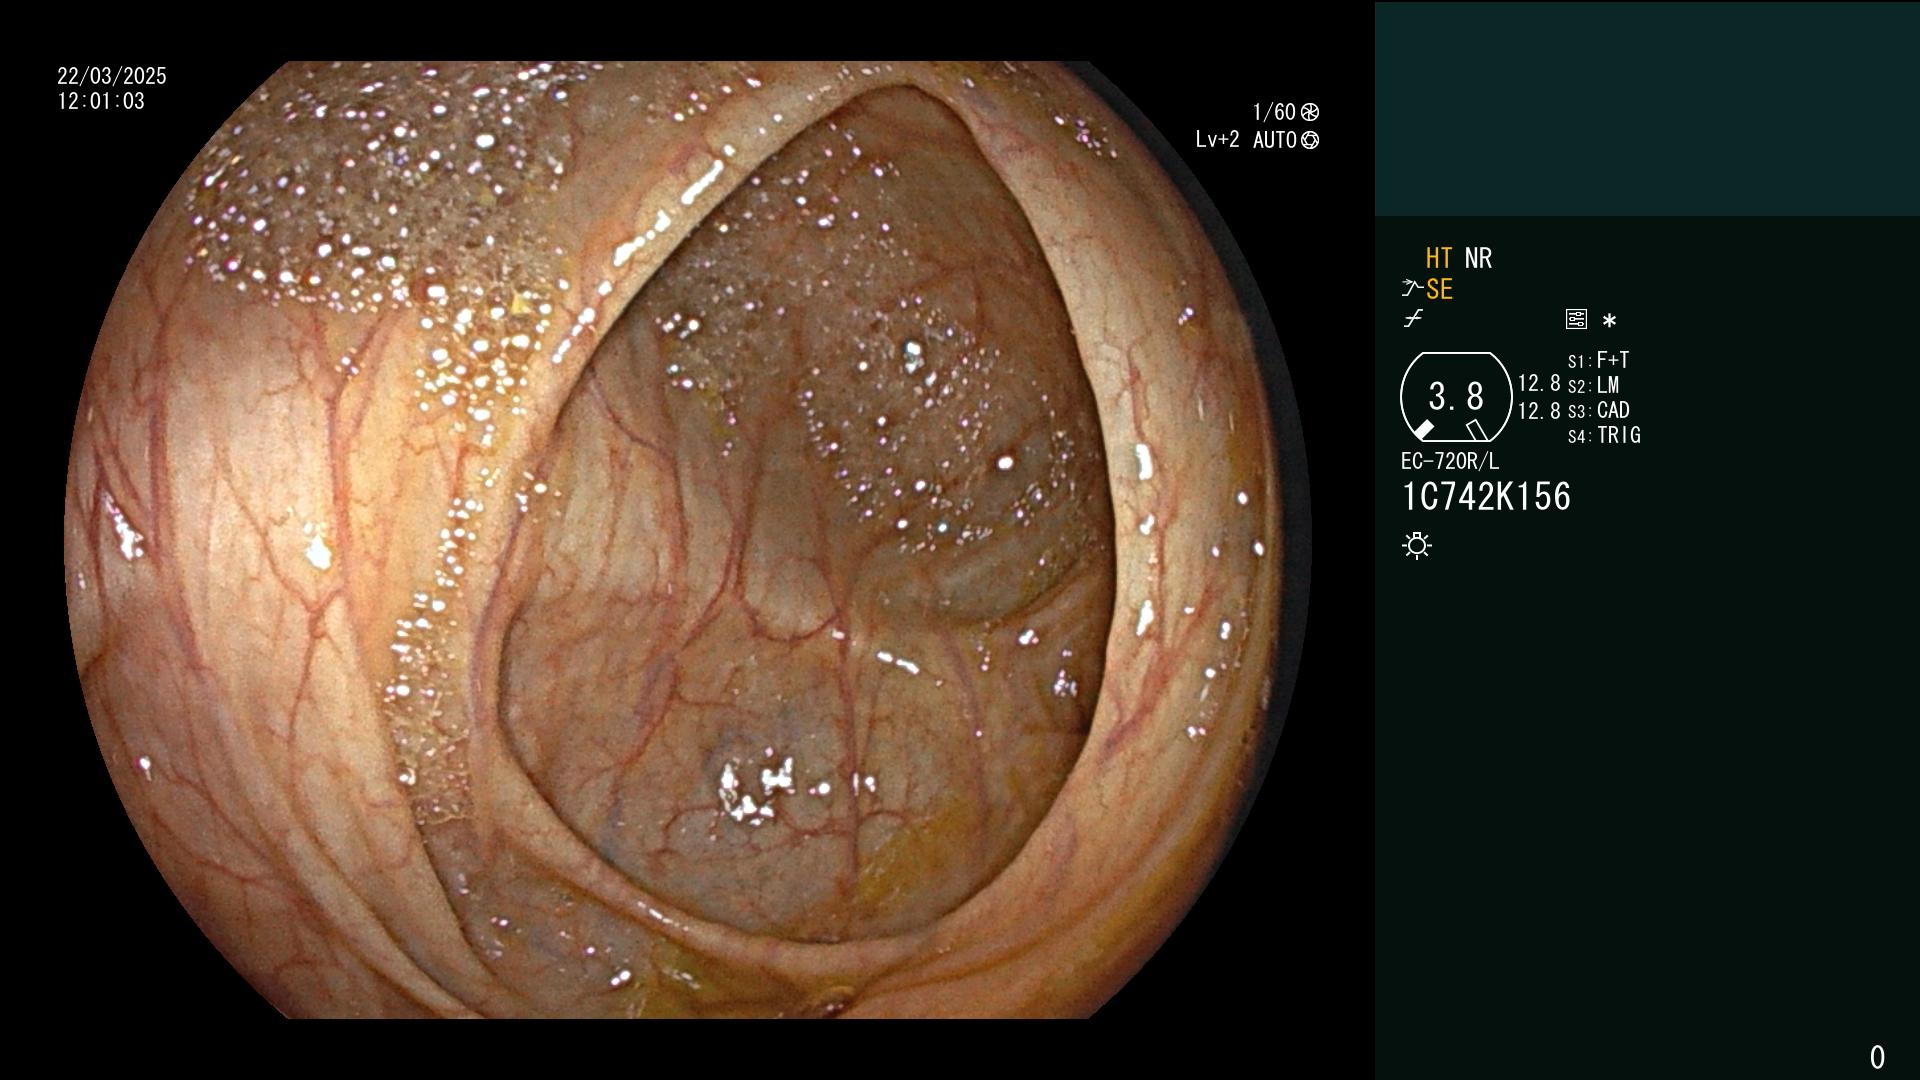Click the AUTO iris mode text
Screen dimensions: 1920x1080
click(x=1275, y=140)
